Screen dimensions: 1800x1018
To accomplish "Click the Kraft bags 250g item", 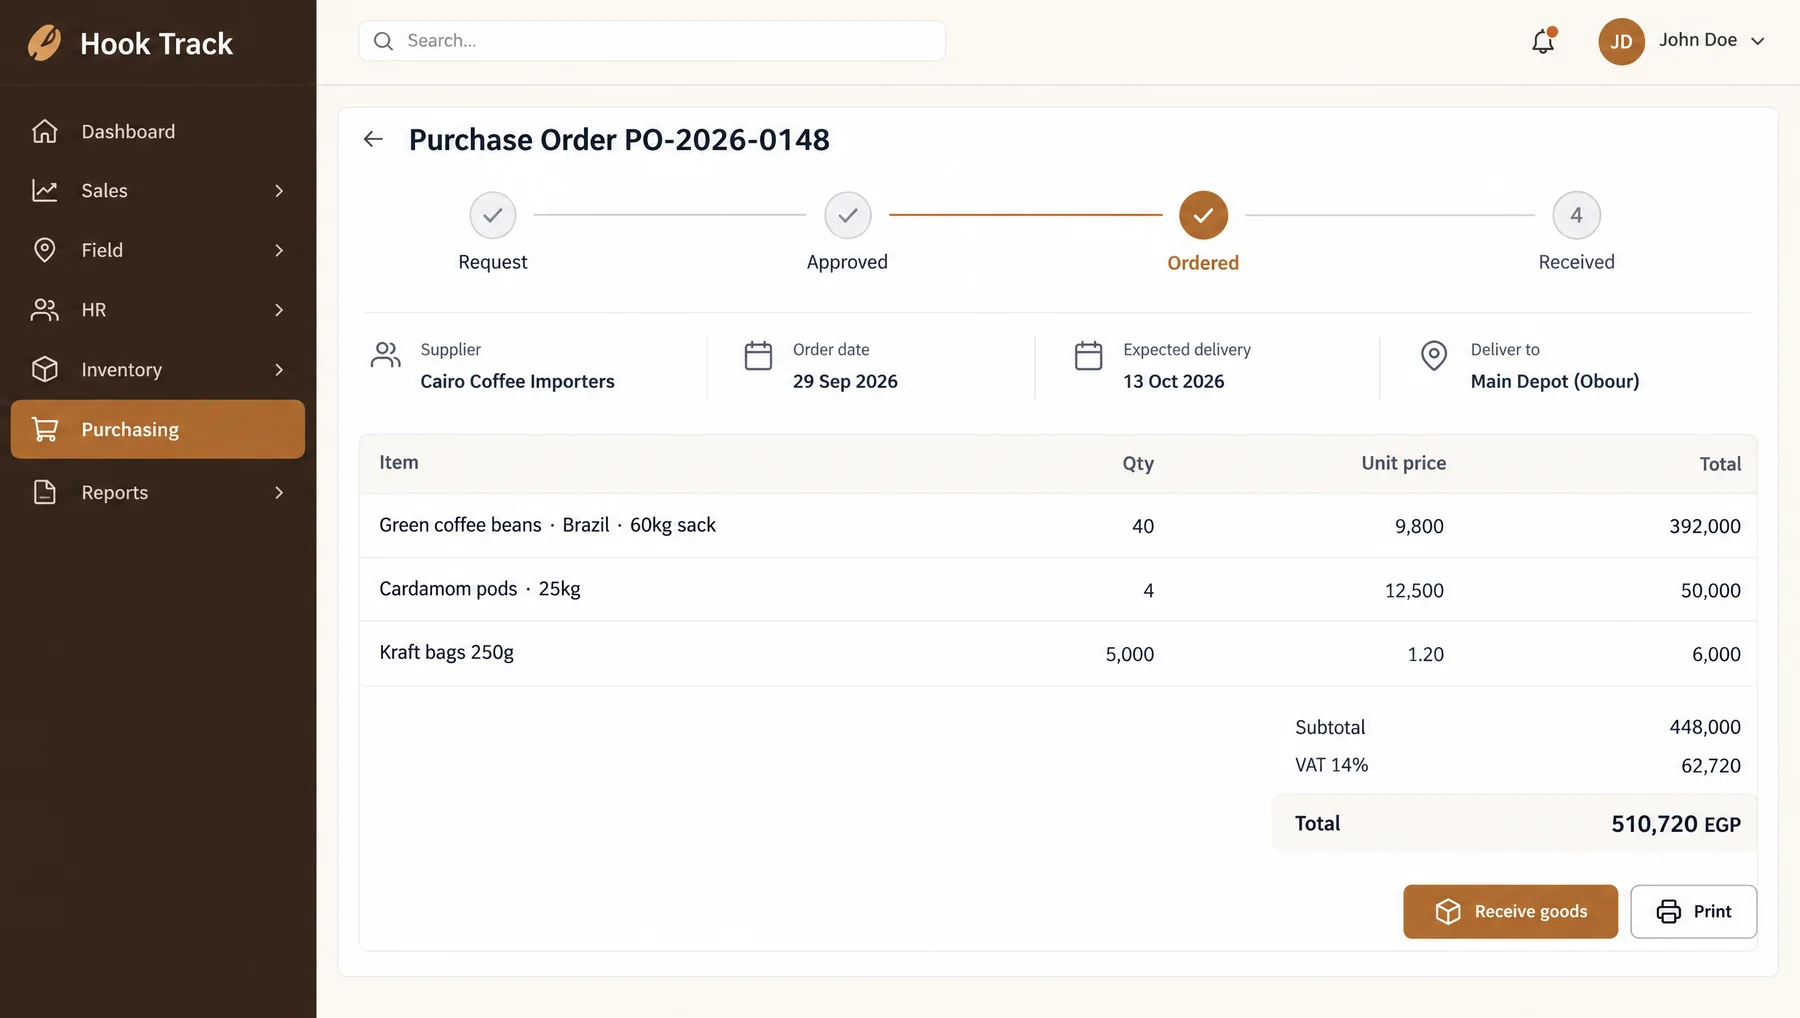I will point(446,652).
